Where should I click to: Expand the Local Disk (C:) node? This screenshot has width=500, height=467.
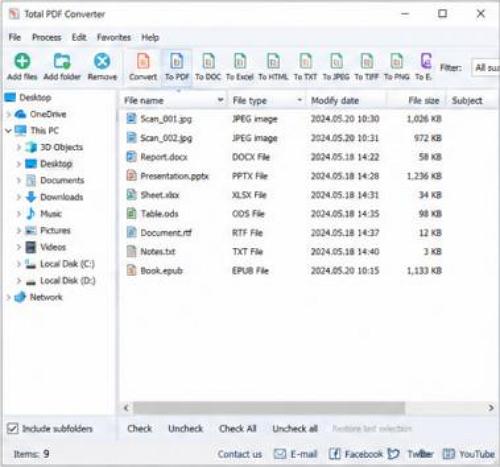pyautogui.click(x=19, y=264)
